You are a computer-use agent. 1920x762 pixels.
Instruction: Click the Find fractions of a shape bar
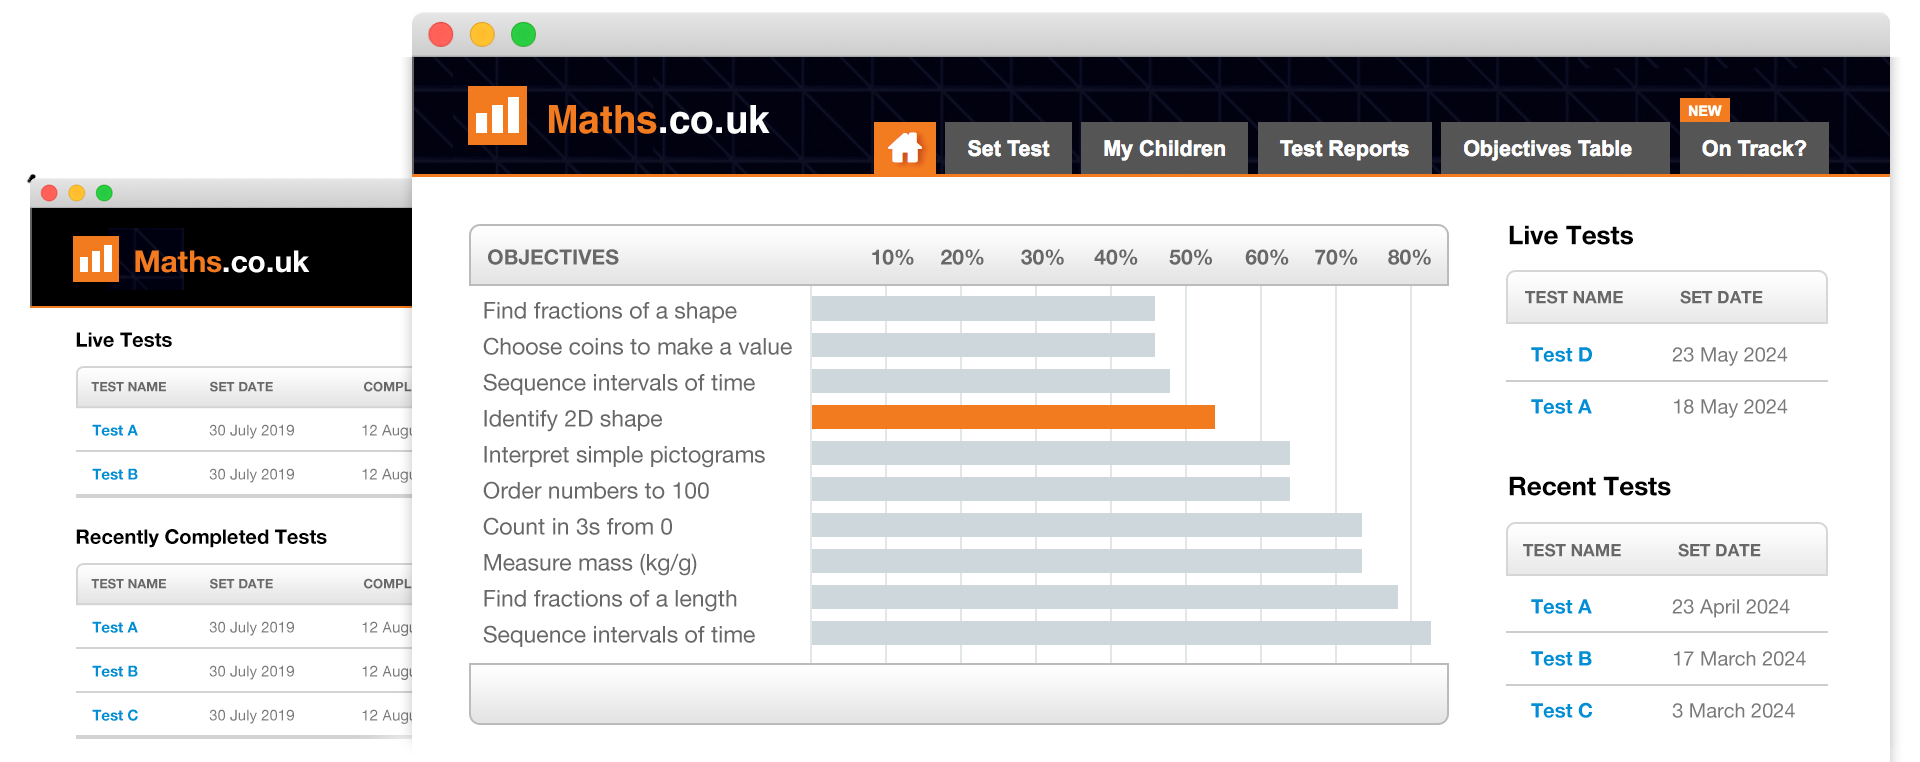click(983, 310)
